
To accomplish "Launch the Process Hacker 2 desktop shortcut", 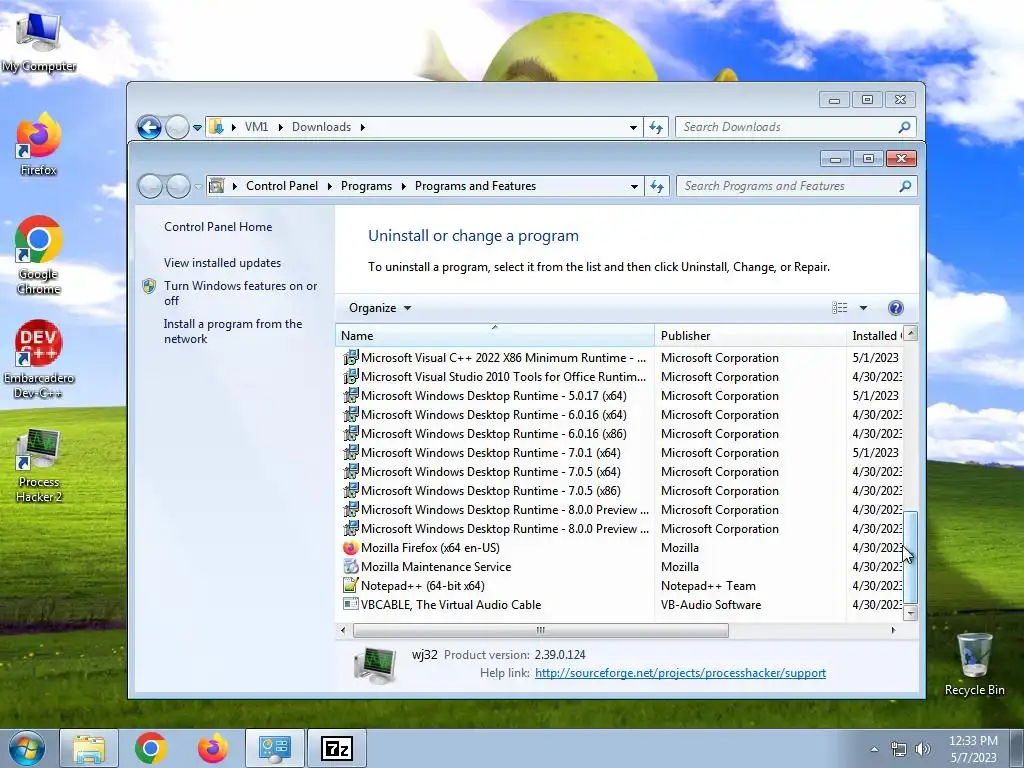I will click(x=39, y=465).
